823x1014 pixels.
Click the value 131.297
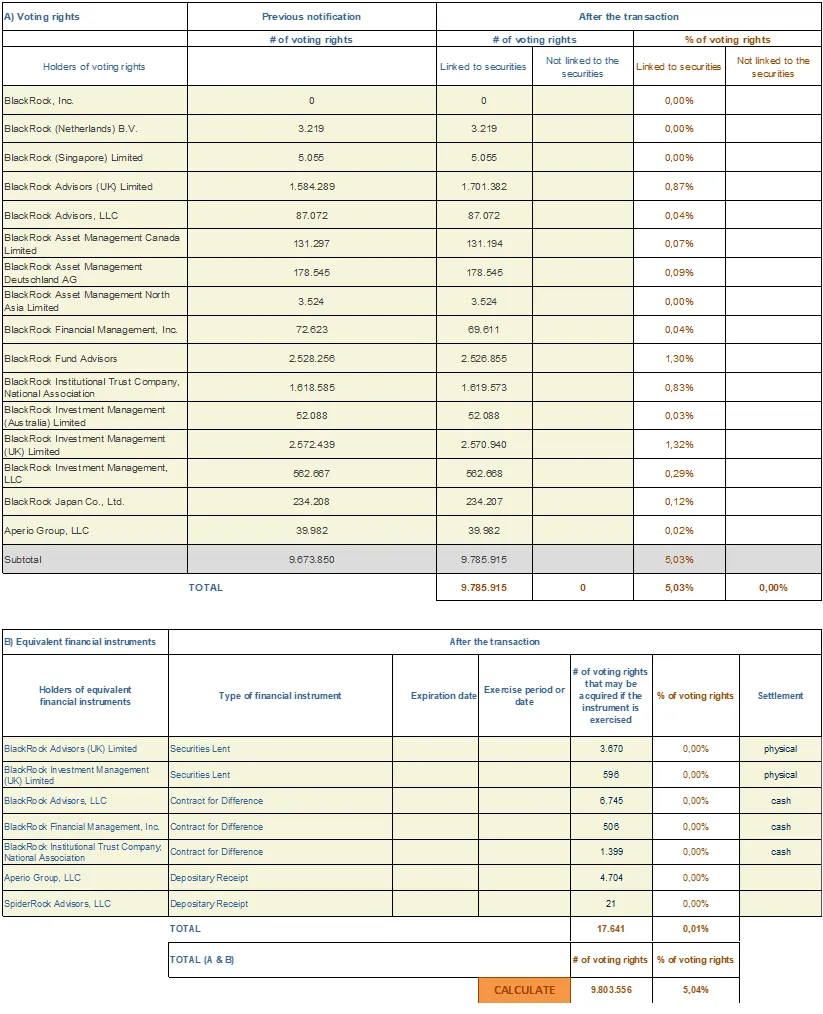(312, 244)
